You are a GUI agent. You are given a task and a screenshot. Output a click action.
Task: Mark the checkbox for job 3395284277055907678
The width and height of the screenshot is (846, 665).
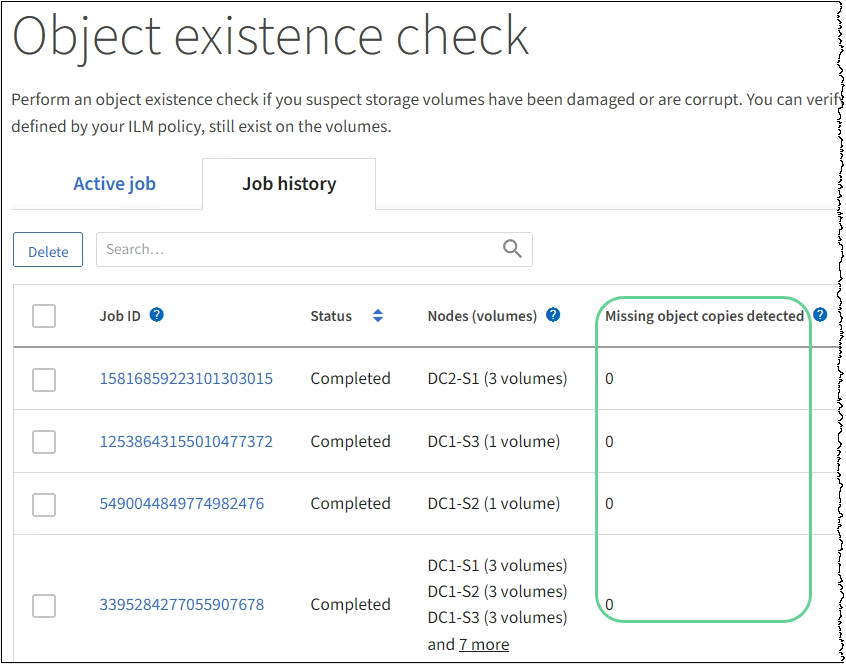44,605
